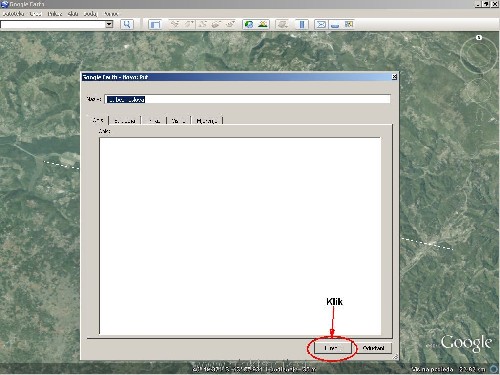The height and width of the screenshot is (375, 500).
Task: Select the Add Image Overlay toolbar icon
Action: point(216,24)
